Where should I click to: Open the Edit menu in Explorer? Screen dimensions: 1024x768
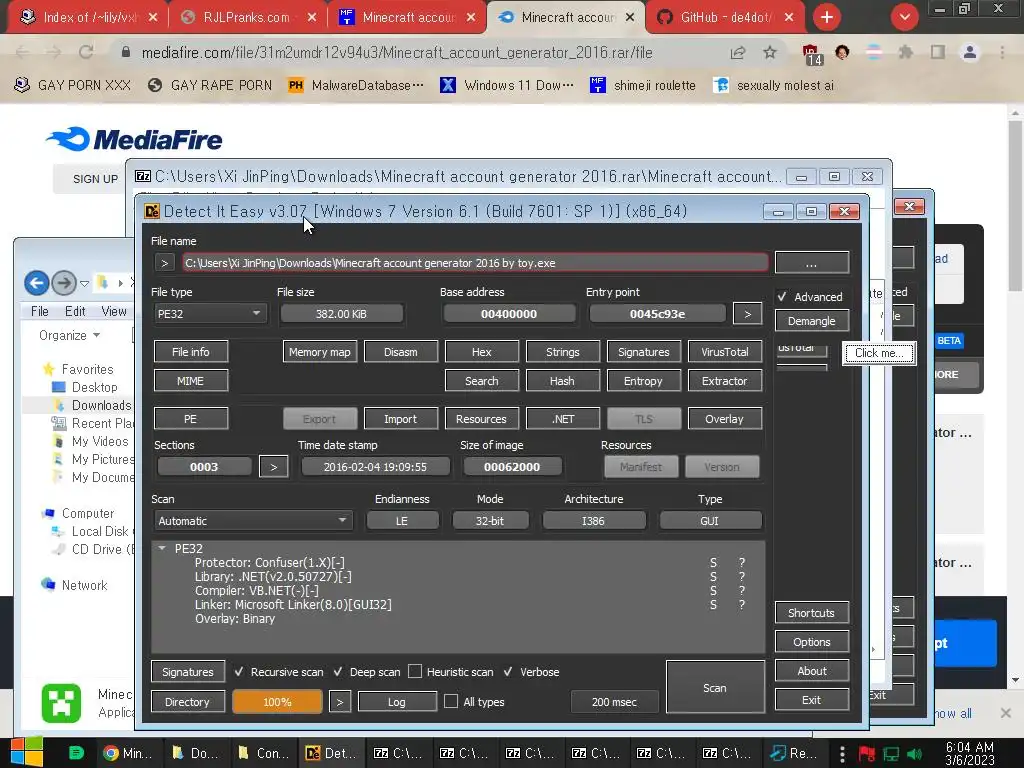pos(75,312)
